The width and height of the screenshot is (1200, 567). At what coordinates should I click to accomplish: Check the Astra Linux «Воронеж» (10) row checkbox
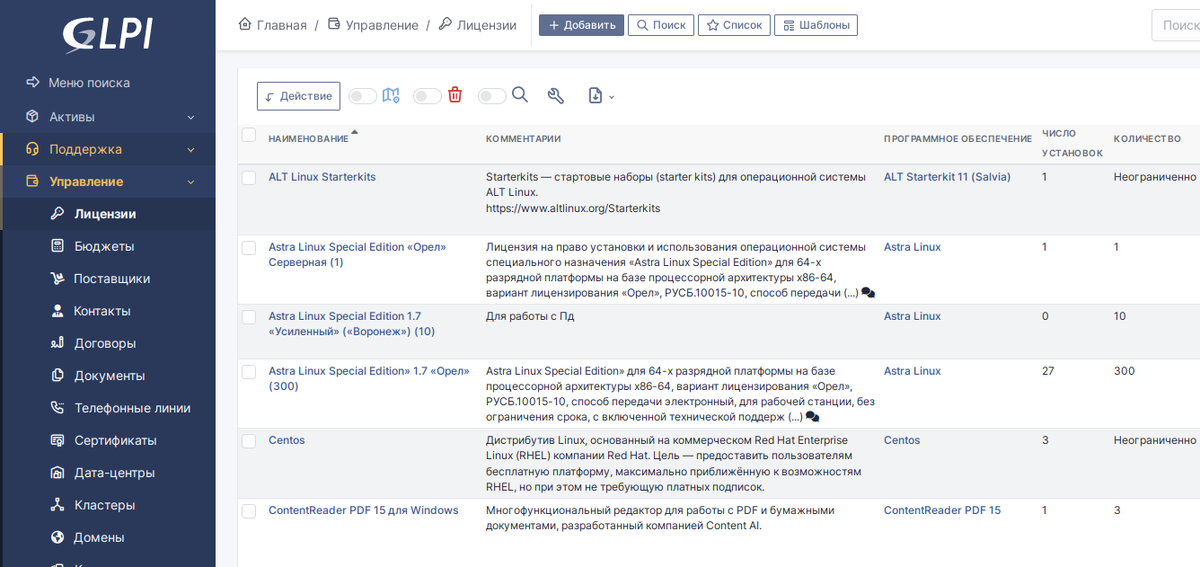pyautogui.click(x=249, y=317)
